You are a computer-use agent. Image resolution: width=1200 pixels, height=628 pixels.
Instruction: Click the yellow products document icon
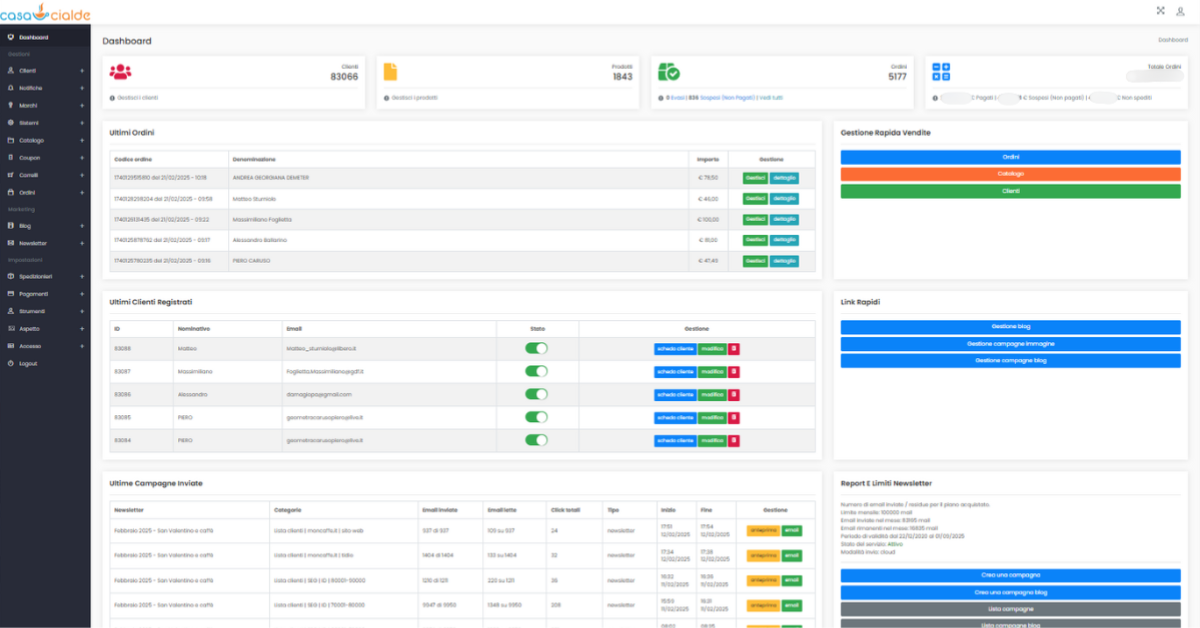[x=391, y=71]
